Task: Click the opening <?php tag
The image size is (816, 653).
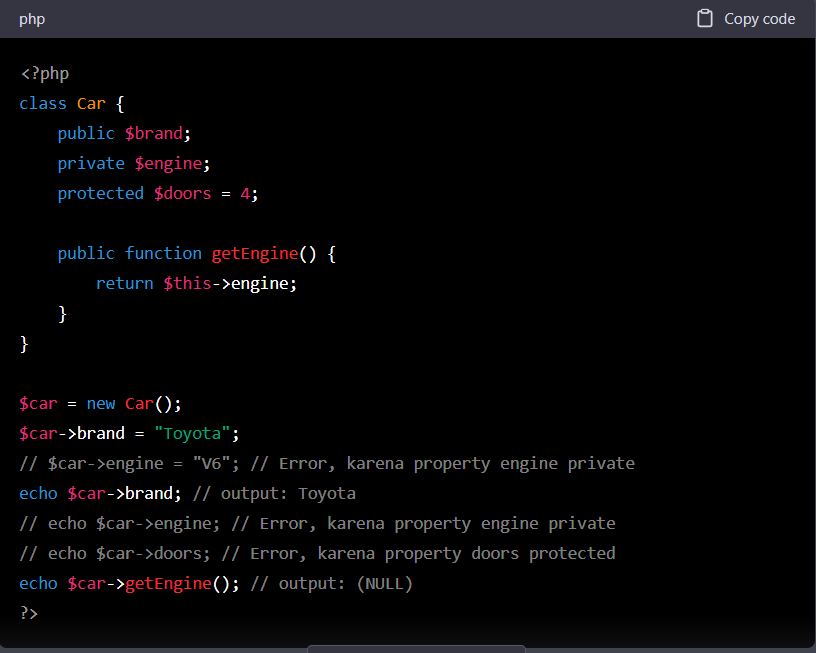Action: point(44,73)
